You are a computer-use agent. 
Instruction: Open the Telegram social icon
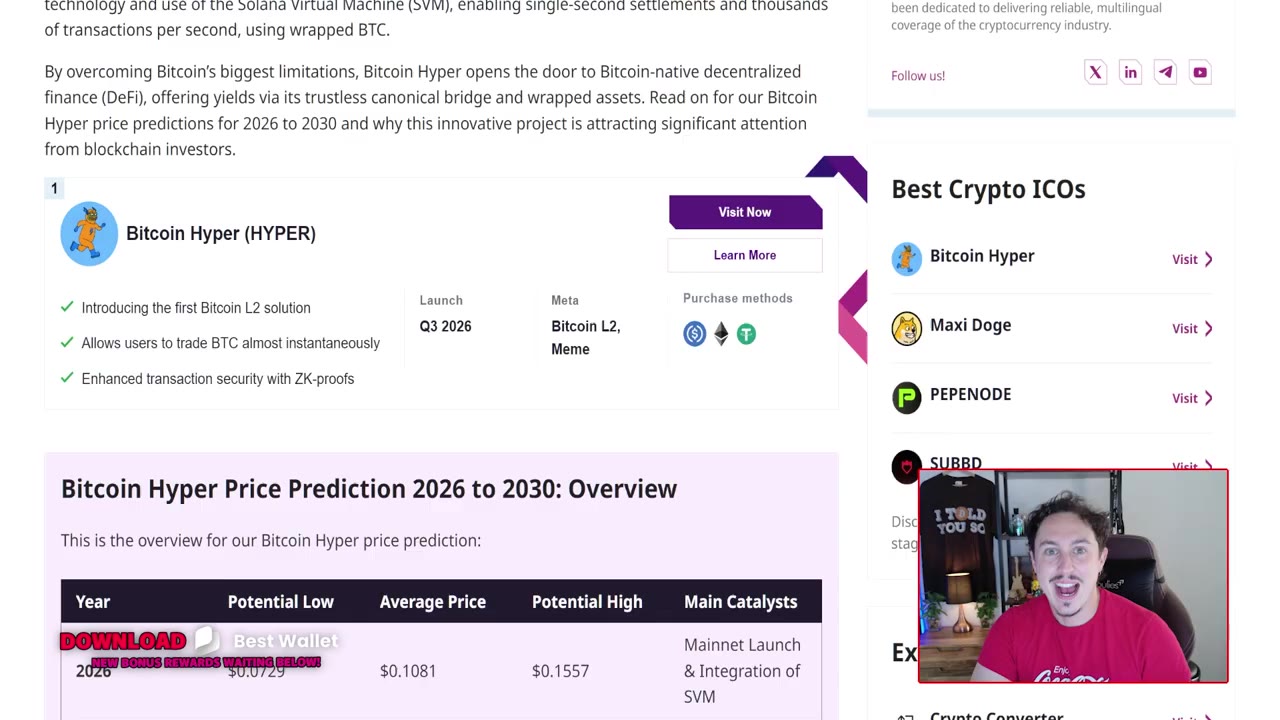(1165, 72)
